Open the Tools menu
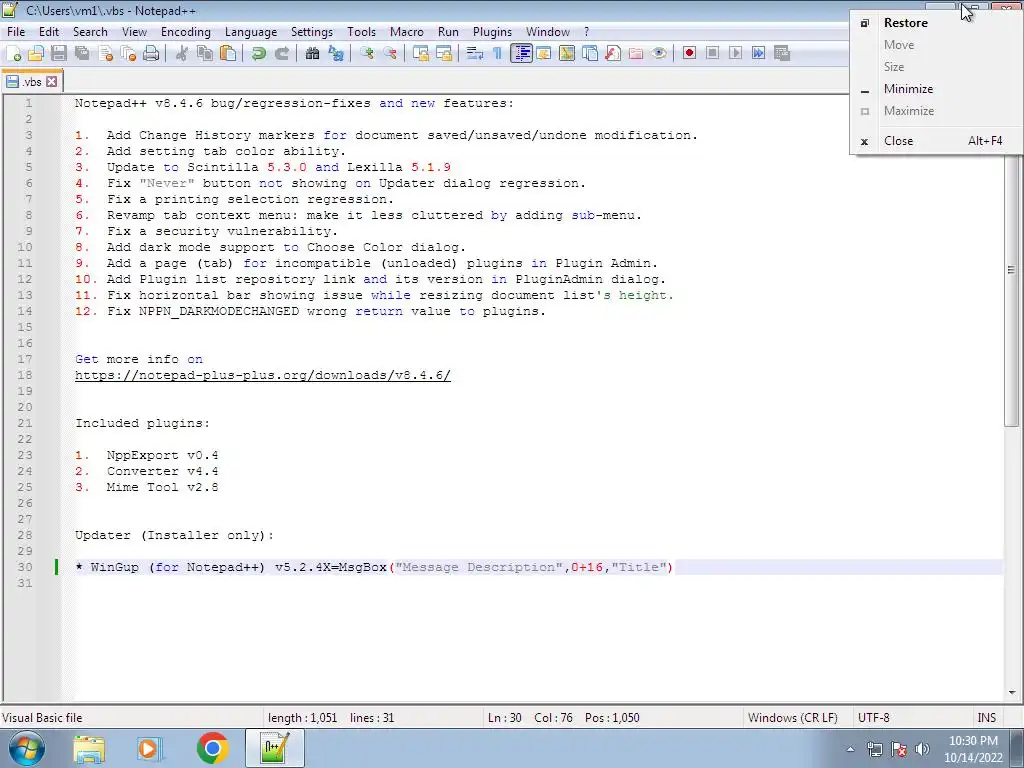1024x768 pixels. click(361, 32)
